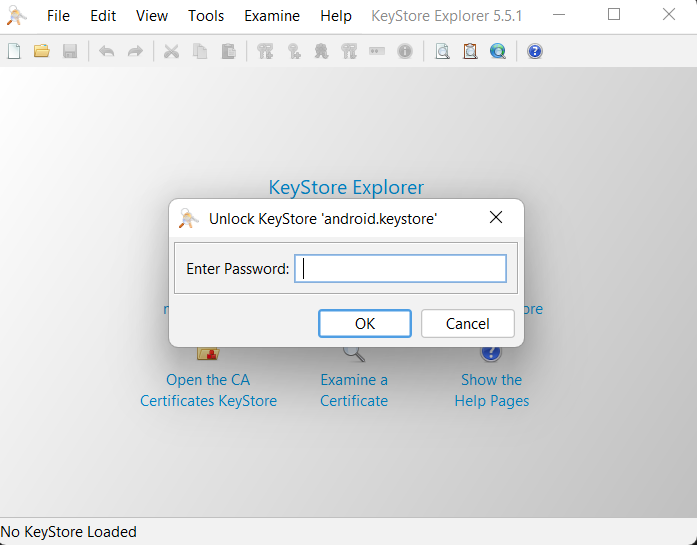The height and width of the screenshot is (545, 697).
Task: Click the 'Enter Password:' label
Action: pyautogui.click(x=238, y=269)
